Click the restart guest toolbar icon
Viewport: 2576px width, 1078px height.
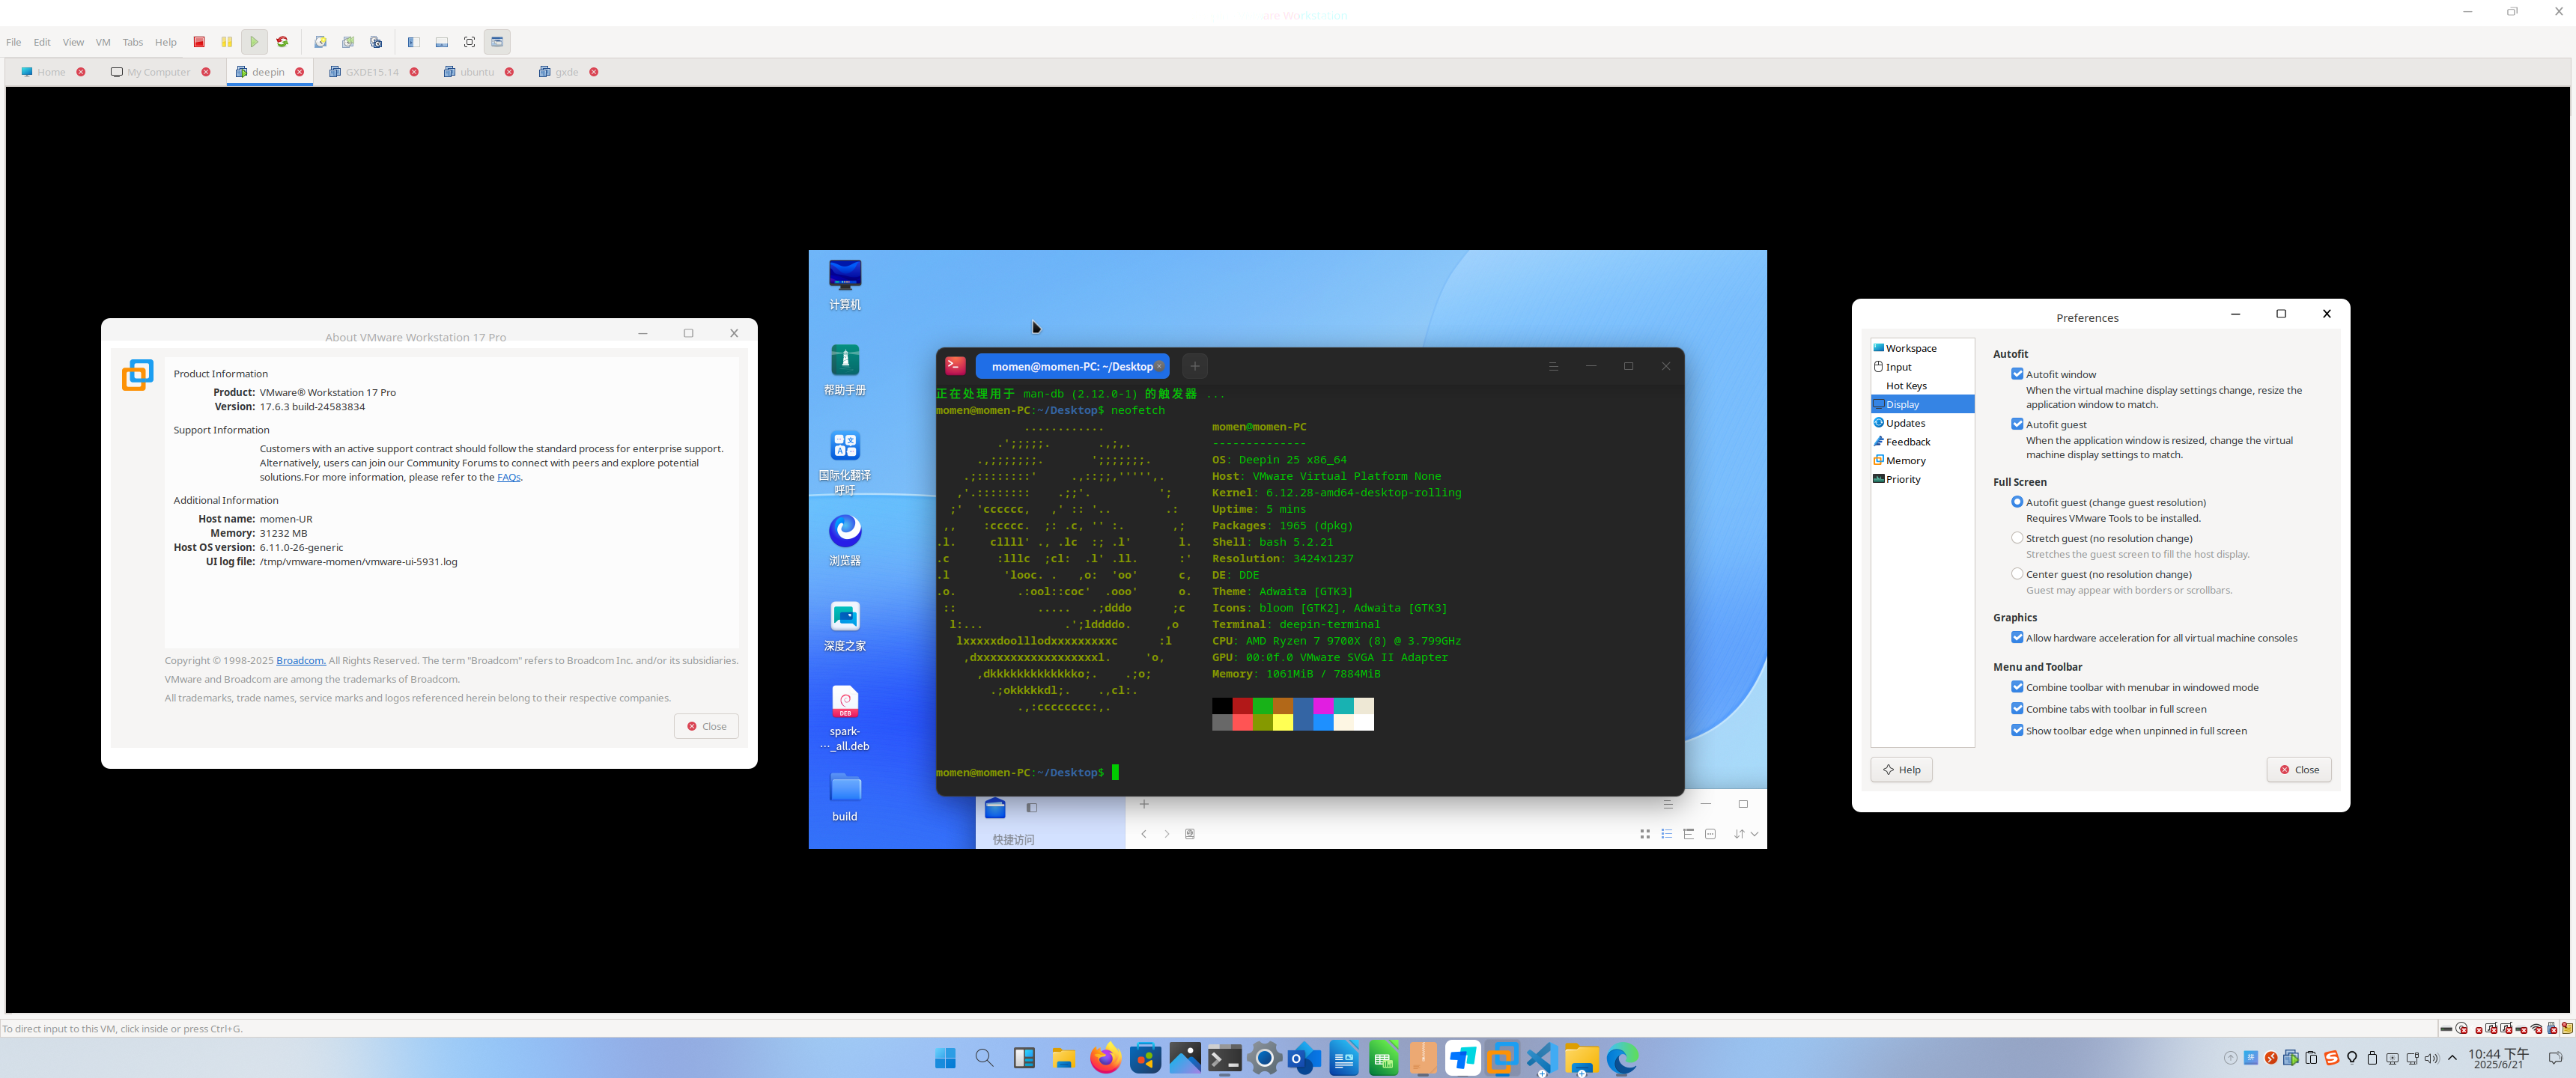pos(282,42)
